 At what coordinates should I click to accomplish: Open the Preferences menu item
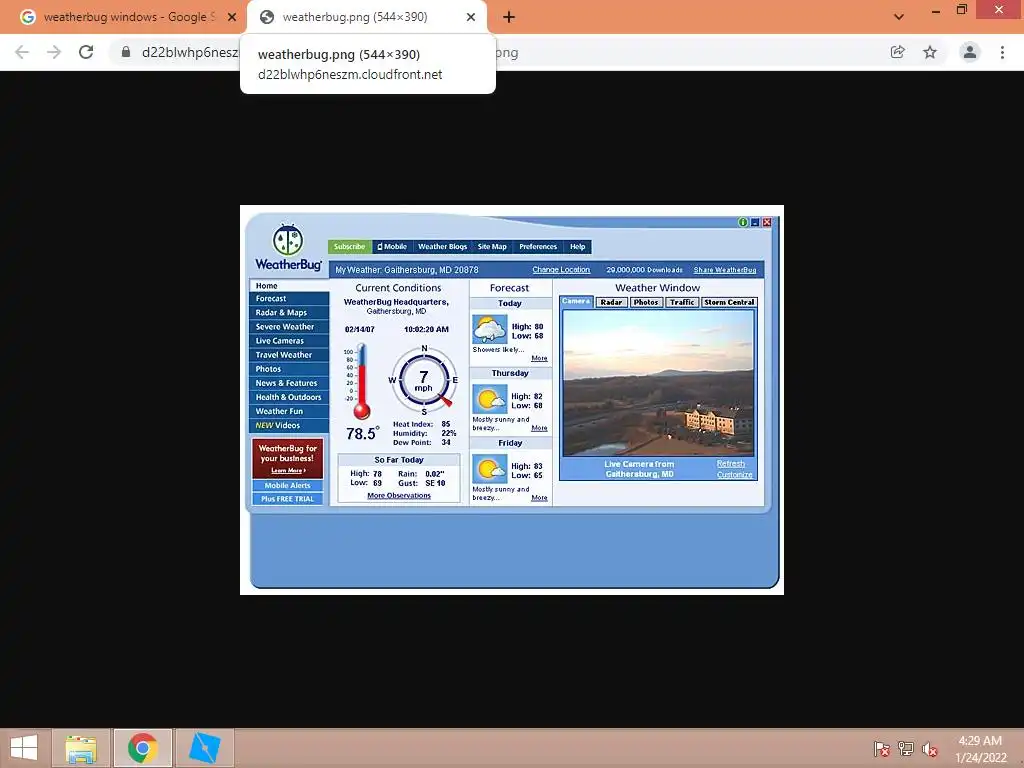(x=537, y=247)
